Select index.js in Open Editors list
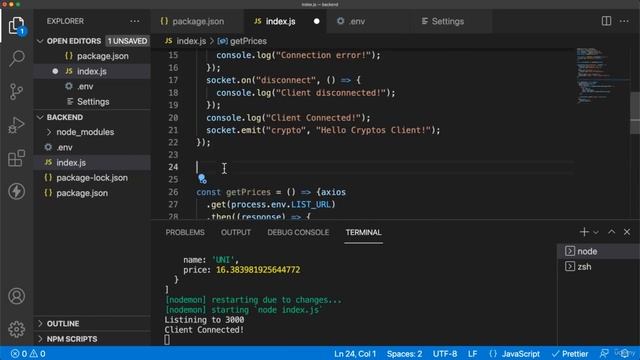 coord(92,71)
